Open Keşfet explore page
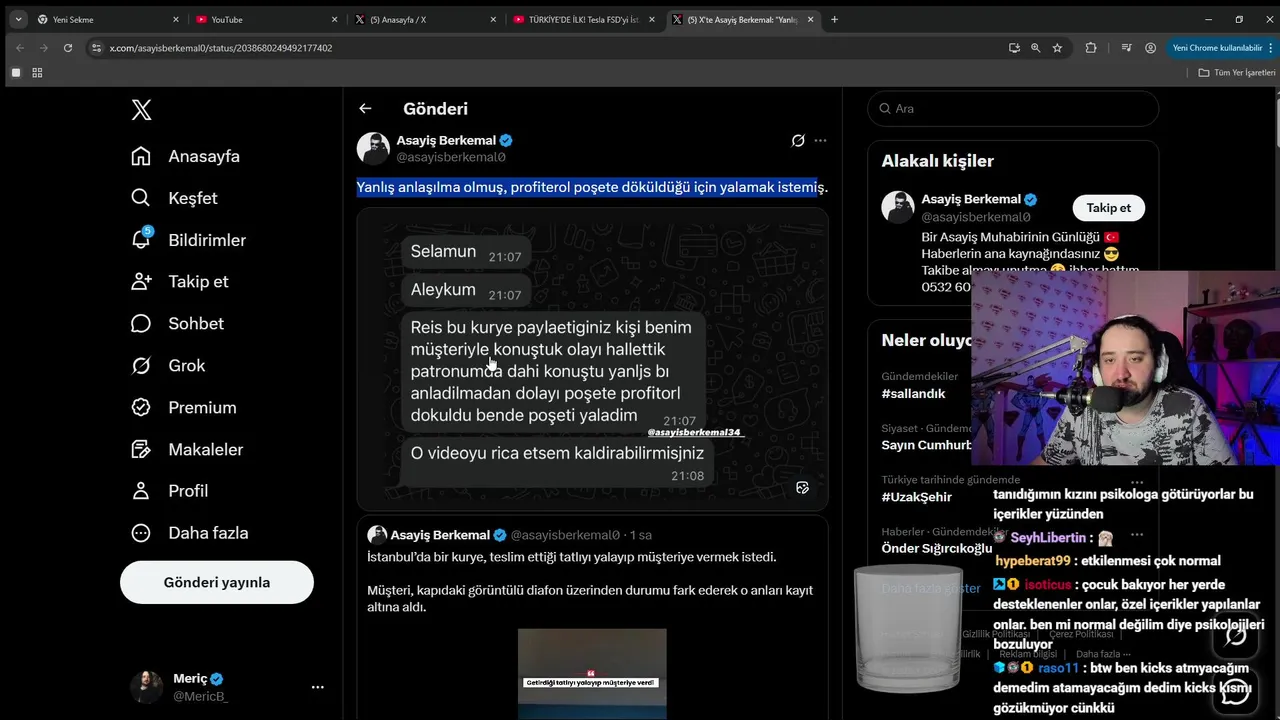This screenshot has height=720, width=1280. click(x=174, y=198)
